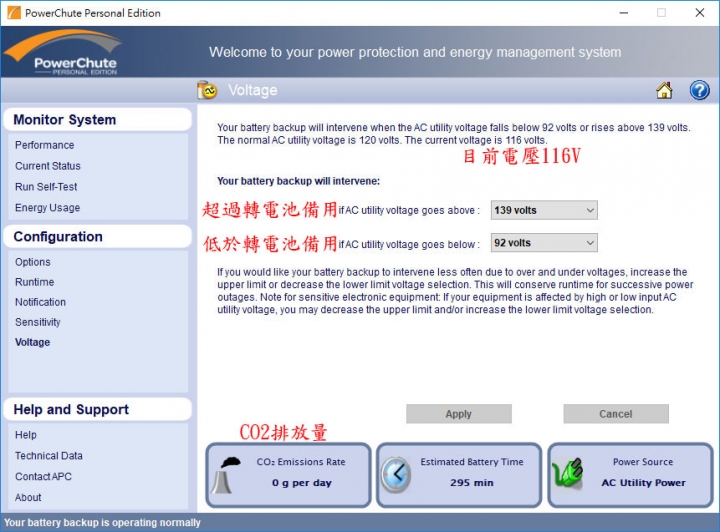720x532 pixels.
Task: Open Technical Data page
Action: [49, 456]
